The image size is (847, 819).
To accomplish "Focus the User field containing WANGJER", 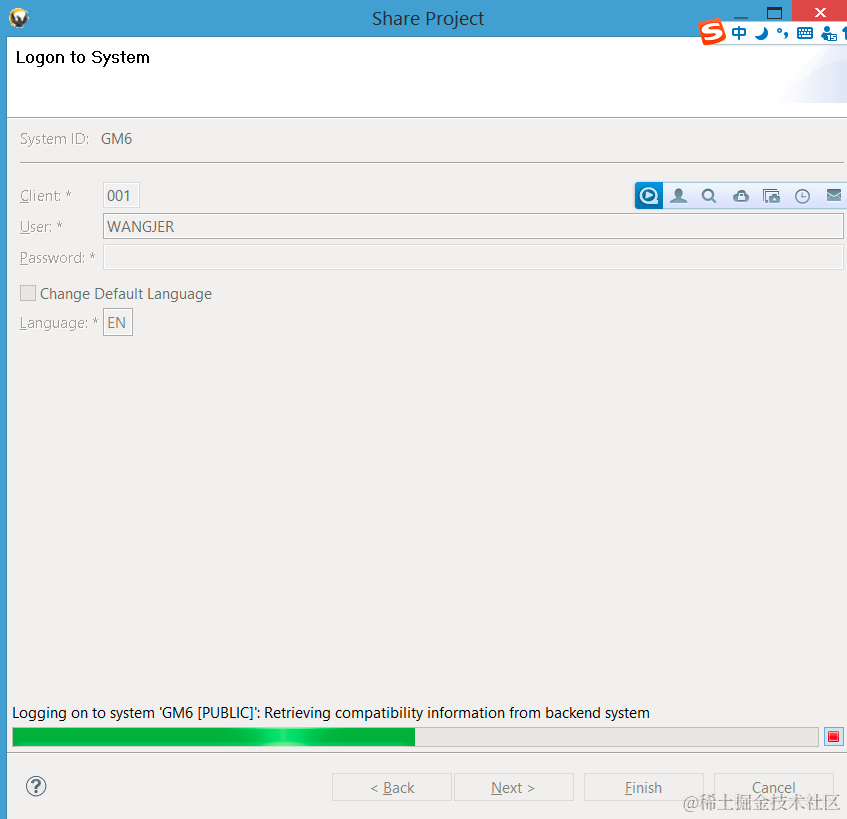I will coord(473,226).
